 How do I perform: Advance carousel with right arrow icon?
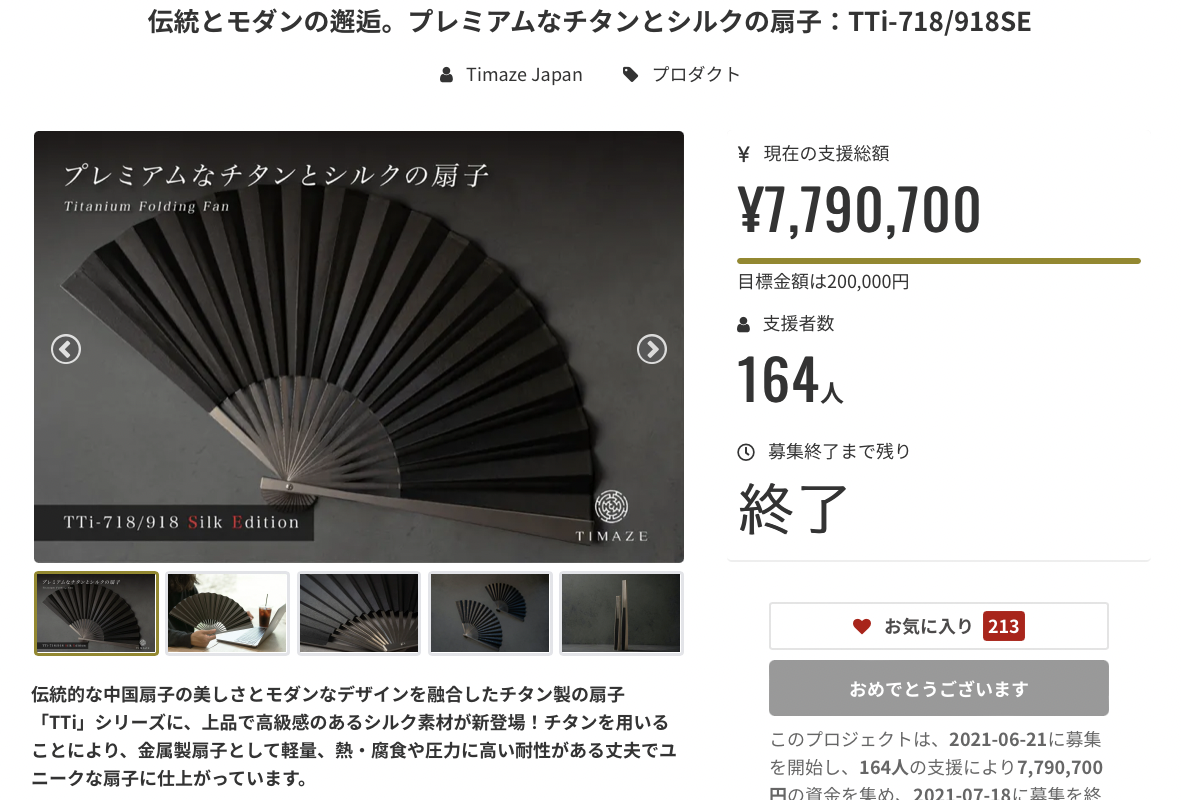pyautogui.click(x=652, y=349)
